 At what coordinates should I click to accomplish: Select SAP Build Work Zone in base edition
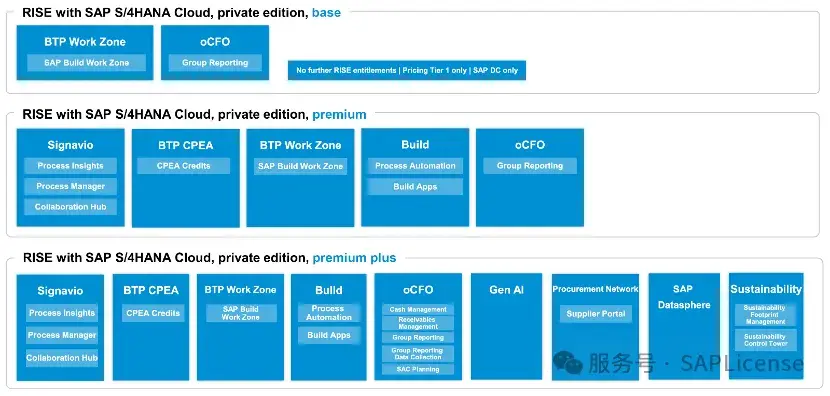[x=87, y=62]
